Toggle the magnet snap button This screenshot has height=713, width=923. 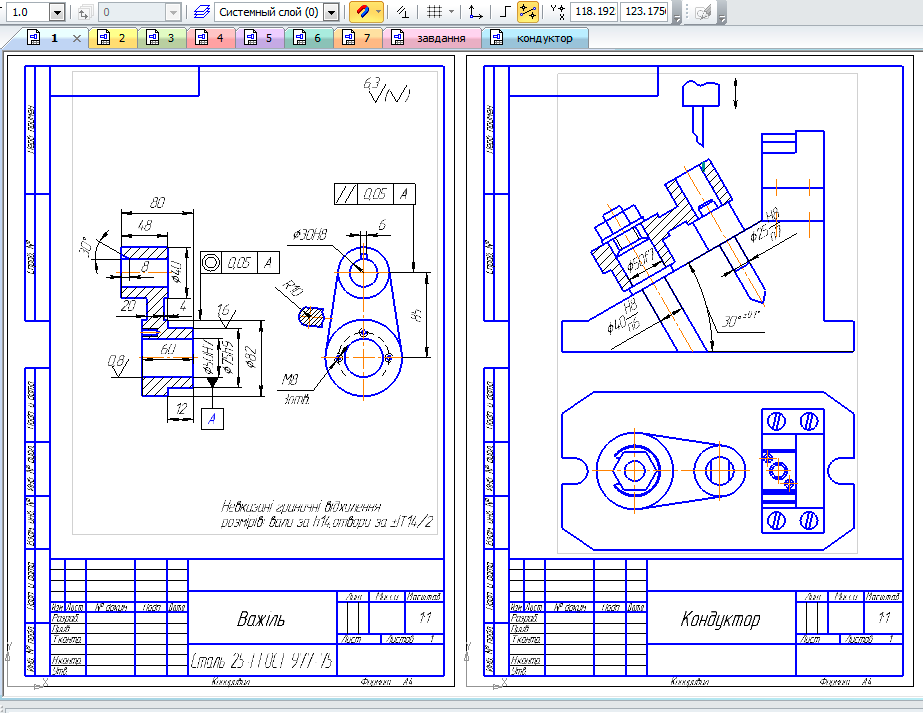click(362, 12)
